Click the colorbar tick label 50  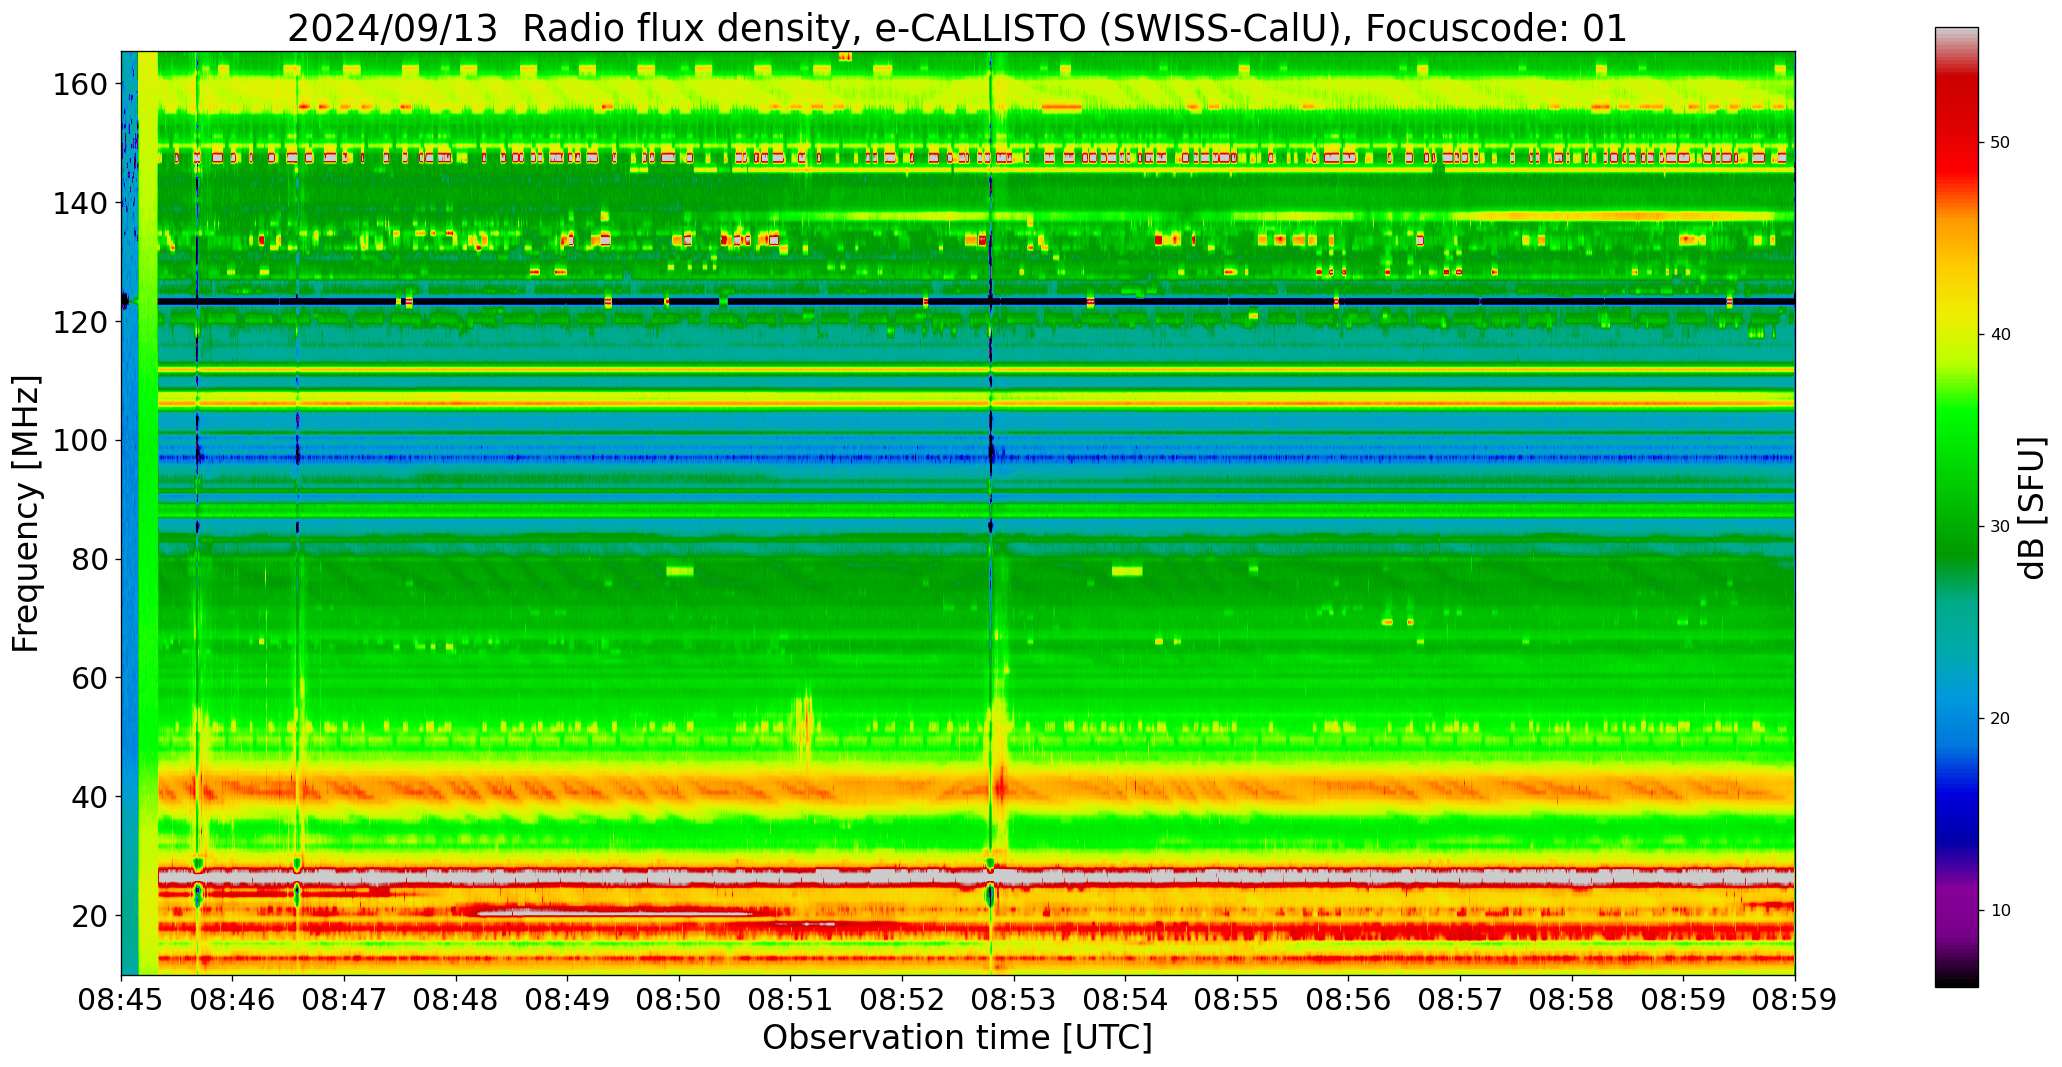point(2000,143)
